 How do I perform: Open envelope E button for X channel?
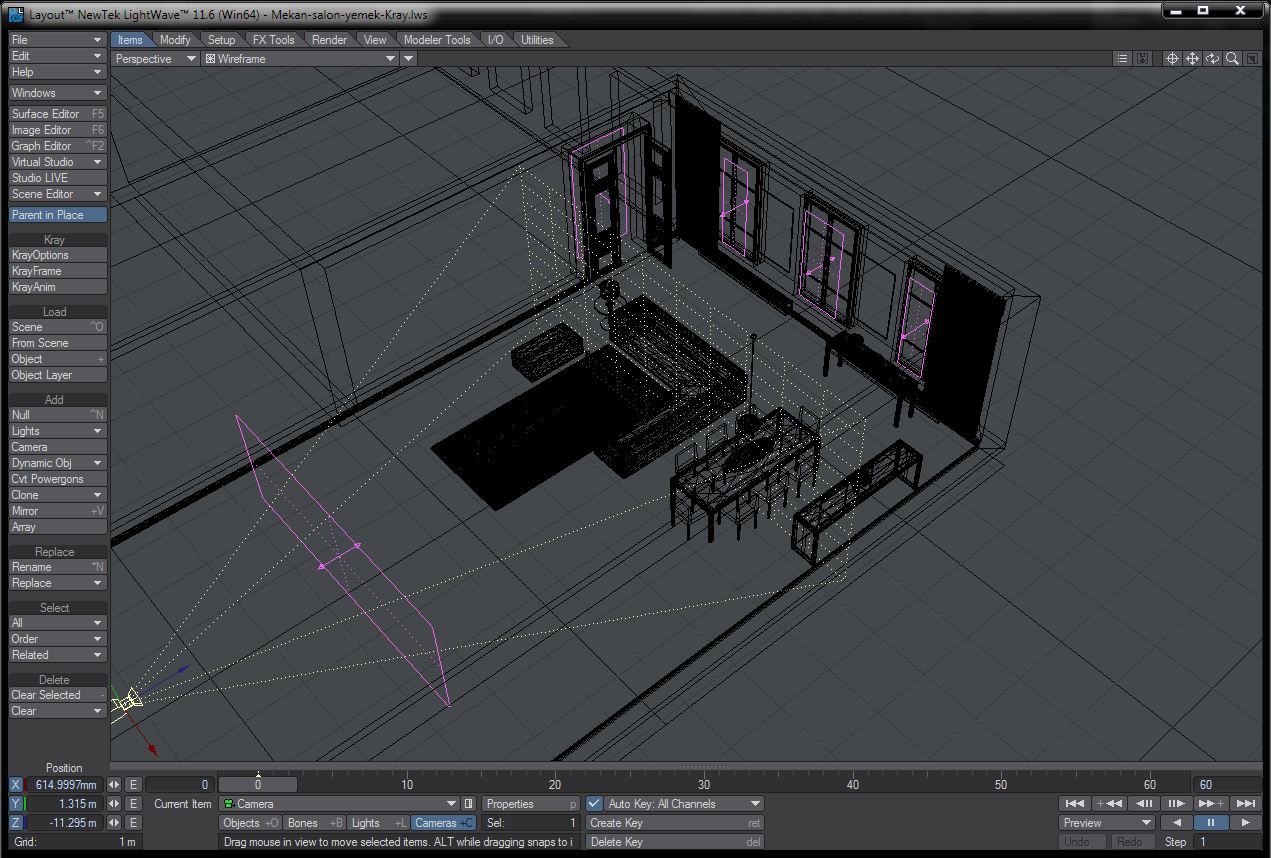(133, 785)
